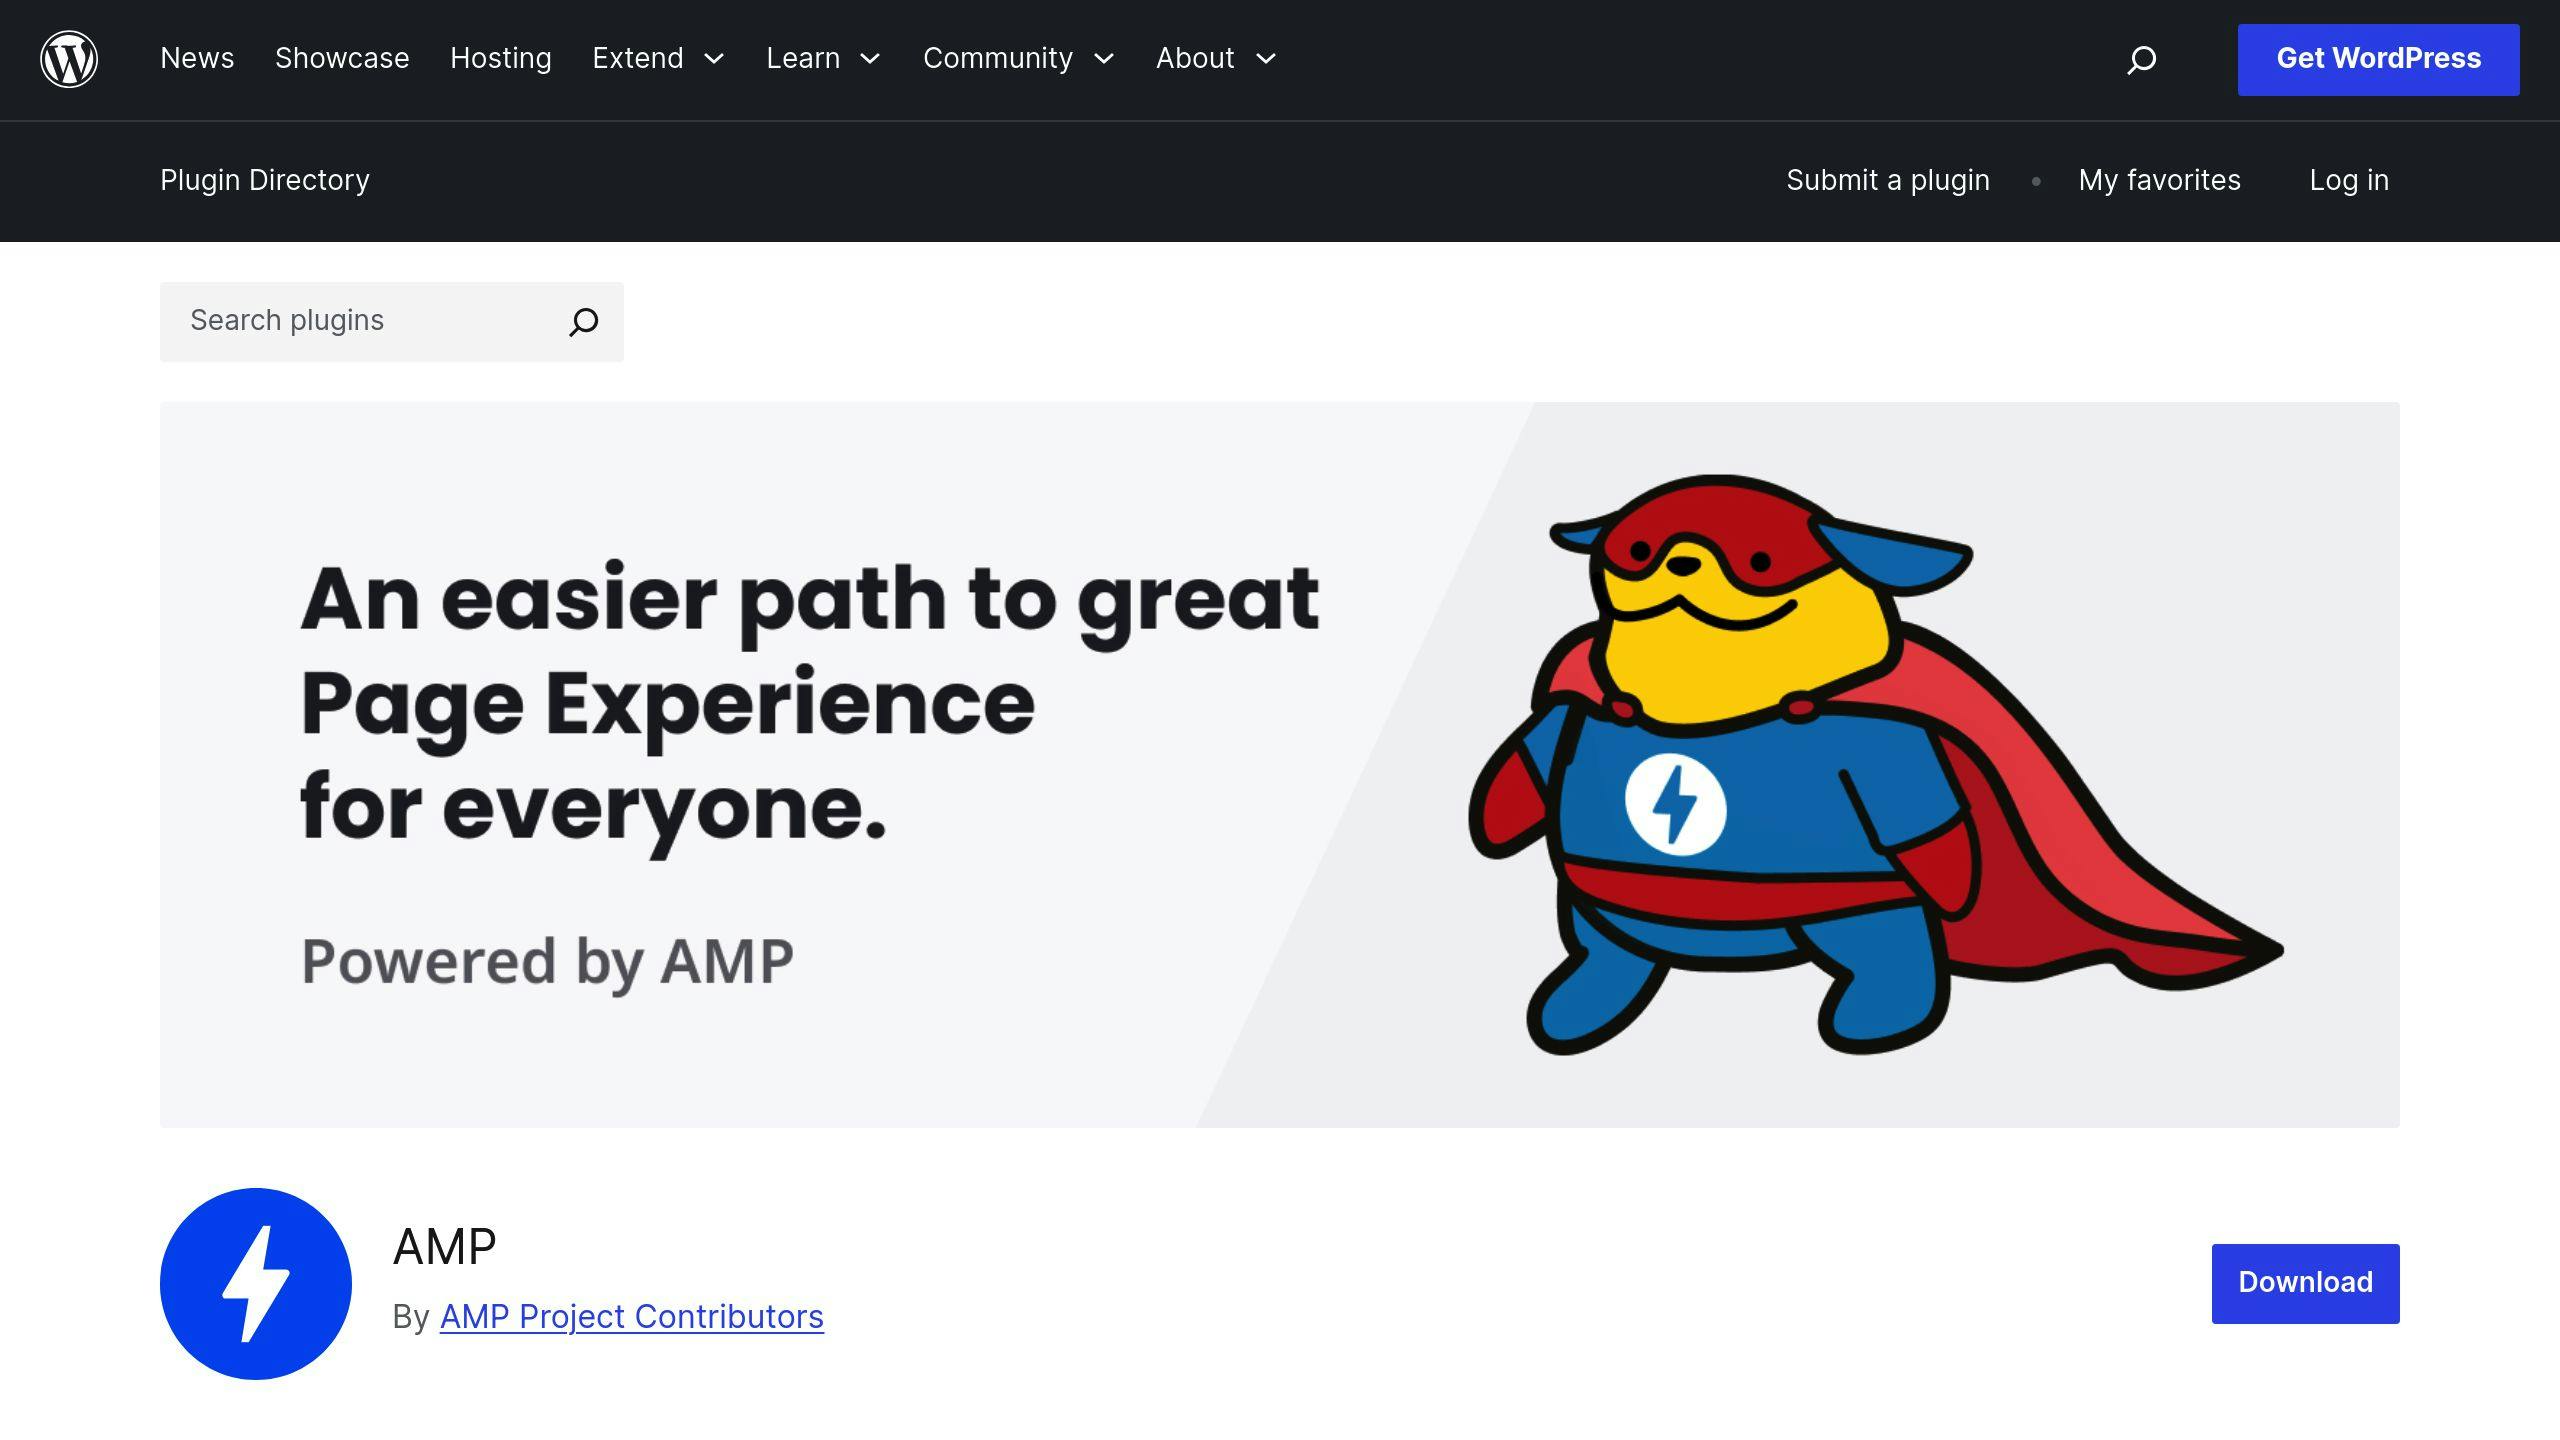Click Submit a plugin link
The width and height of the screenshot is (2560, 1440).
pos(1888,181)
